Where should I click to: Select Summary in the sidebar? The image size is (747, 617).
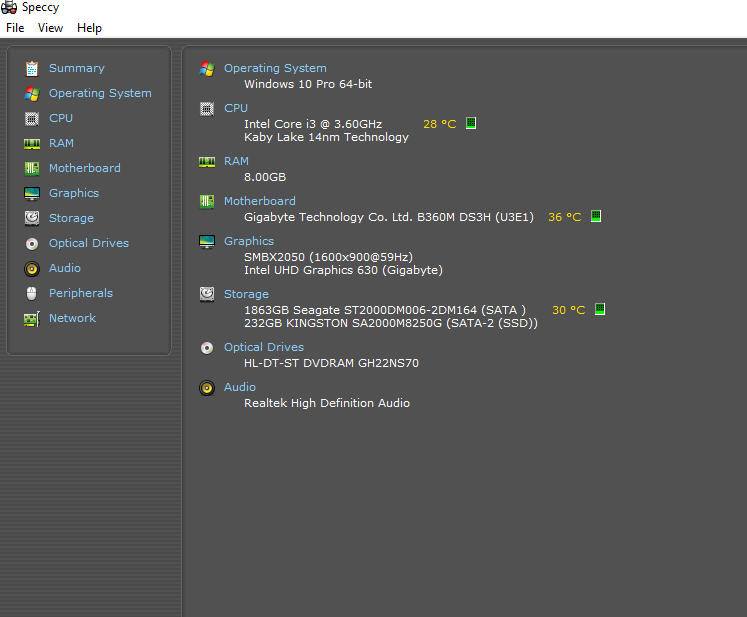(x=77, y=68)
